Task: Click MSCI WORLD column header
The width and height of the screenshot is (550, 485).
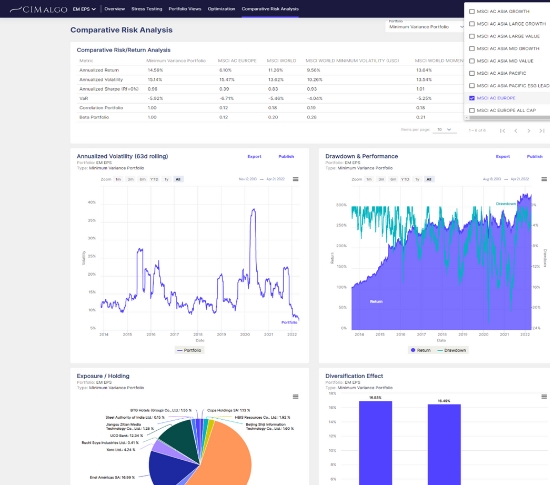Action: tap(281, 61)
